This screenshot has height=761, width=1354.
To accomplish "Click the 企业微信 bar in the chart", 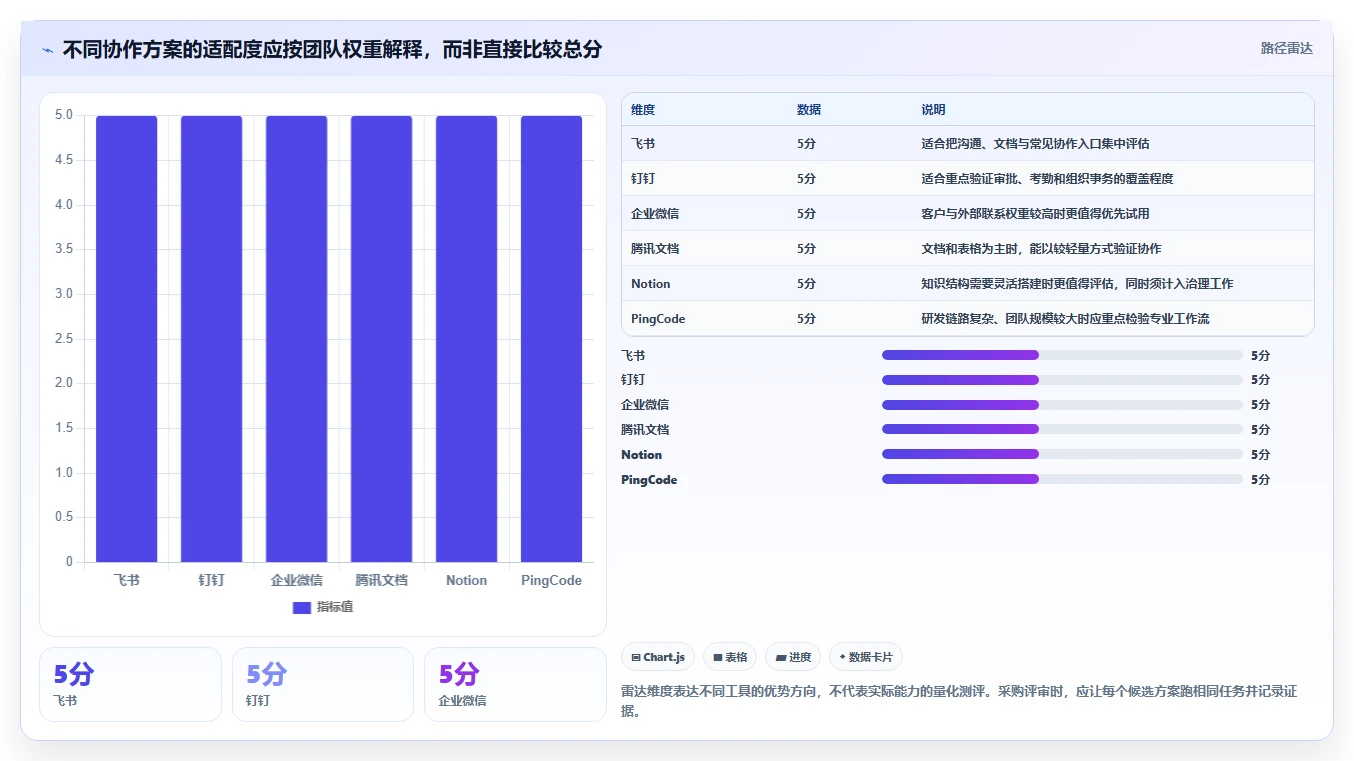I will coord(297,339).
